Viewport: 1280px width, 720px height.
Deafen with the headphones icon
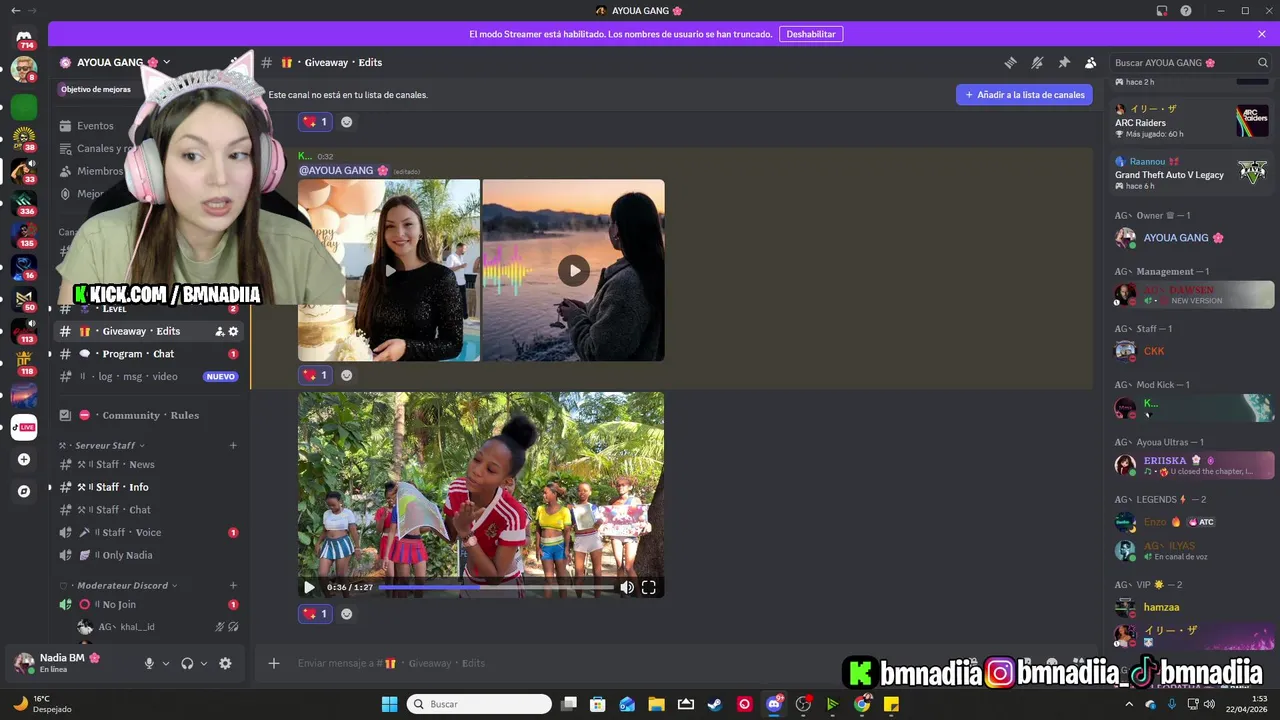tap(187, 663)
